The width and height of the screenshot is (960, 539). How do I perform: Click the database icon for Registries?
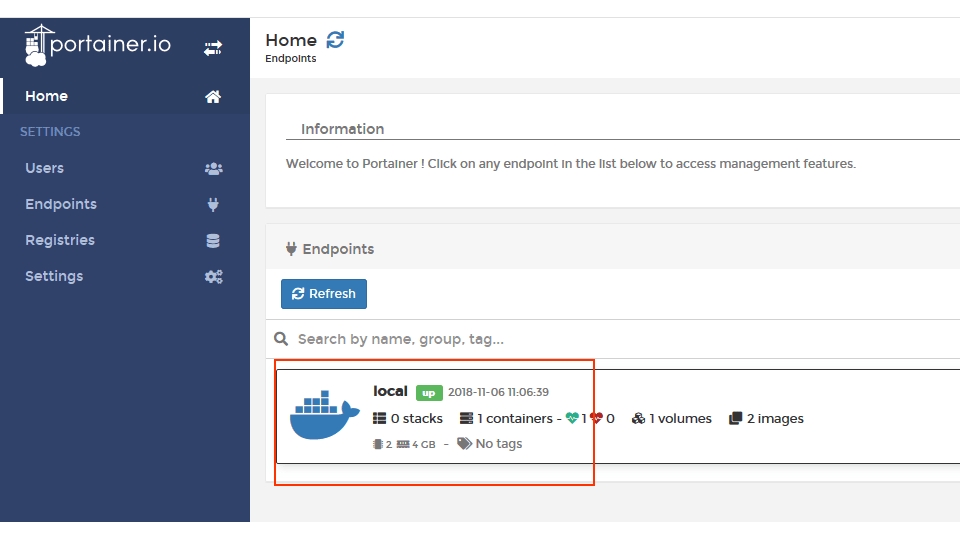pos(213,241)
